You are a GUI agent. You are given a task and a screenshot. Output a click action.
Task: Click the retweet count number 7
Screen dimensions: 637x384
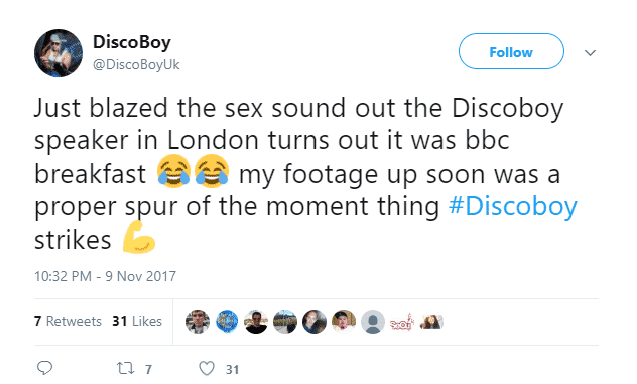(x=148, y=369)
